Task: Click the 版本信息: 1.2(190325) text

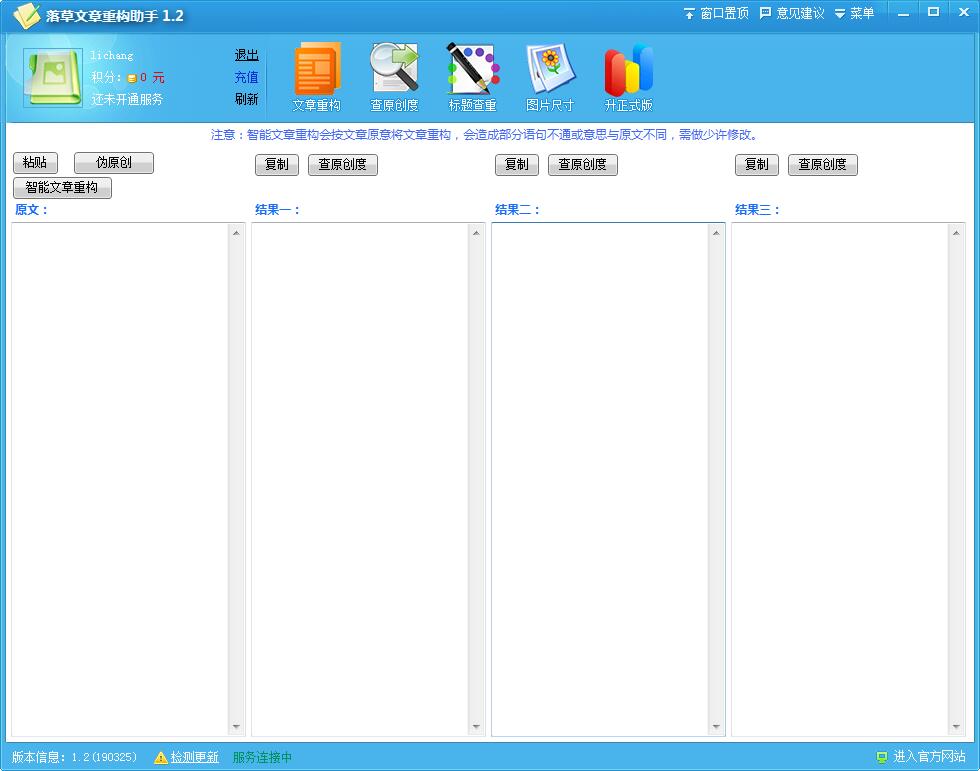Action: (x=74, y=757)
